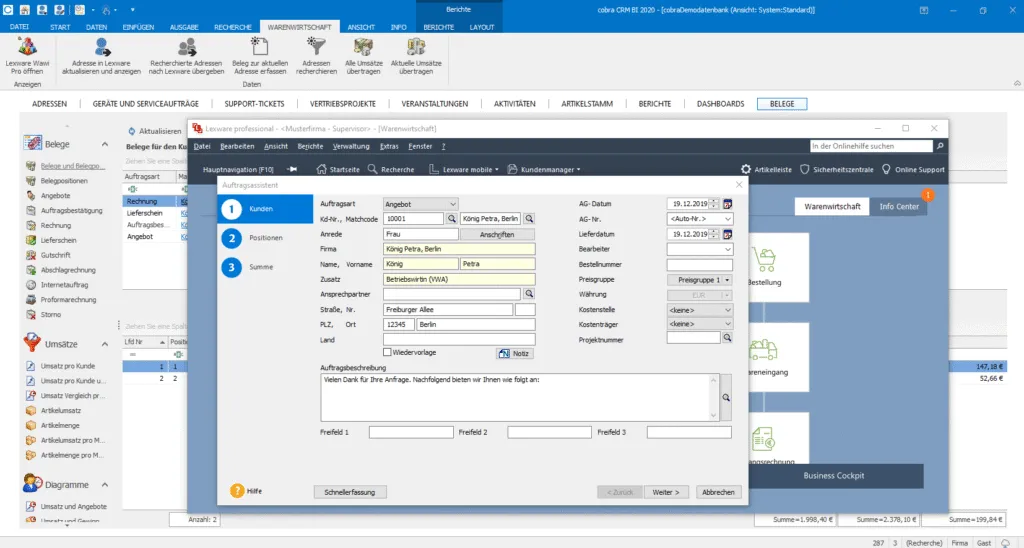Click the Freifeld 1 input field
Viewport: 1024px width, 548px height.
(411, 432)
